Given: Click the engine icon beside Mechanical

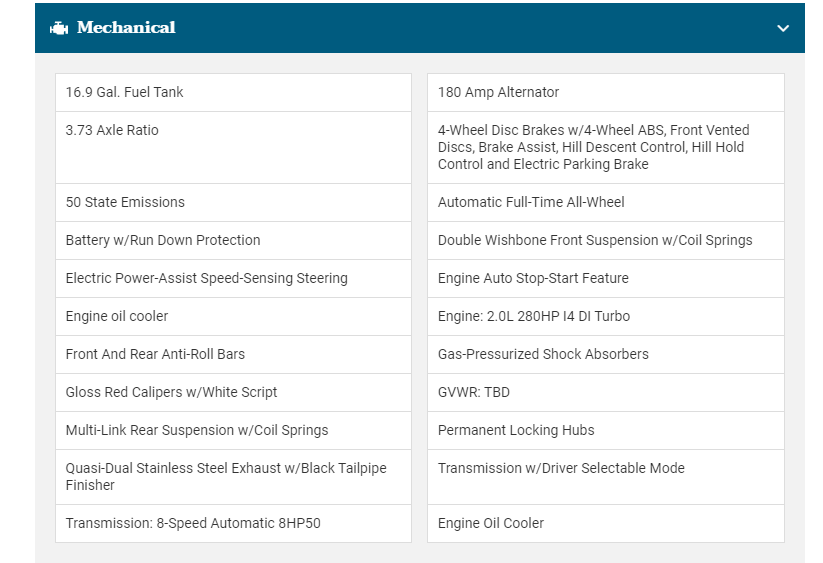Looking at the screenshot, I should tap(59, 28).
